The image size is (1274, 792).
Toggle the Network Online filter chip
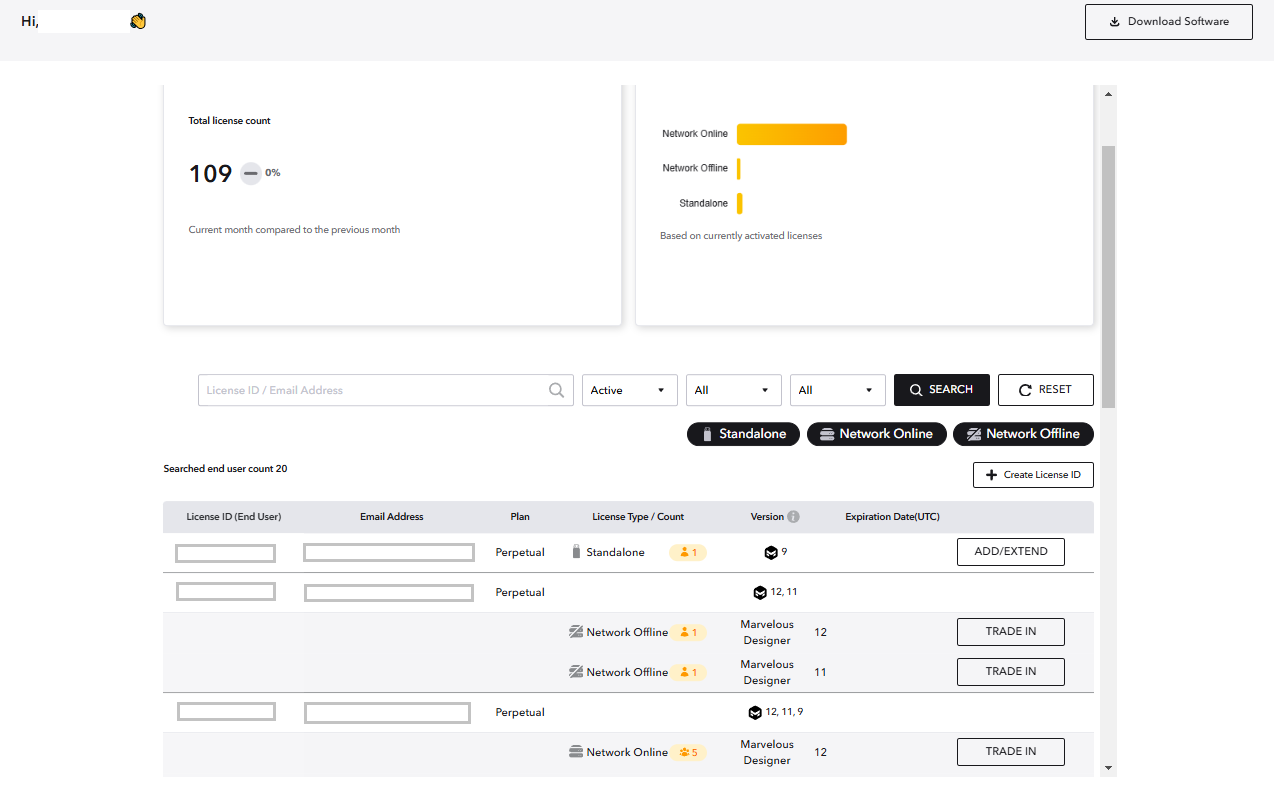[876, 433]
